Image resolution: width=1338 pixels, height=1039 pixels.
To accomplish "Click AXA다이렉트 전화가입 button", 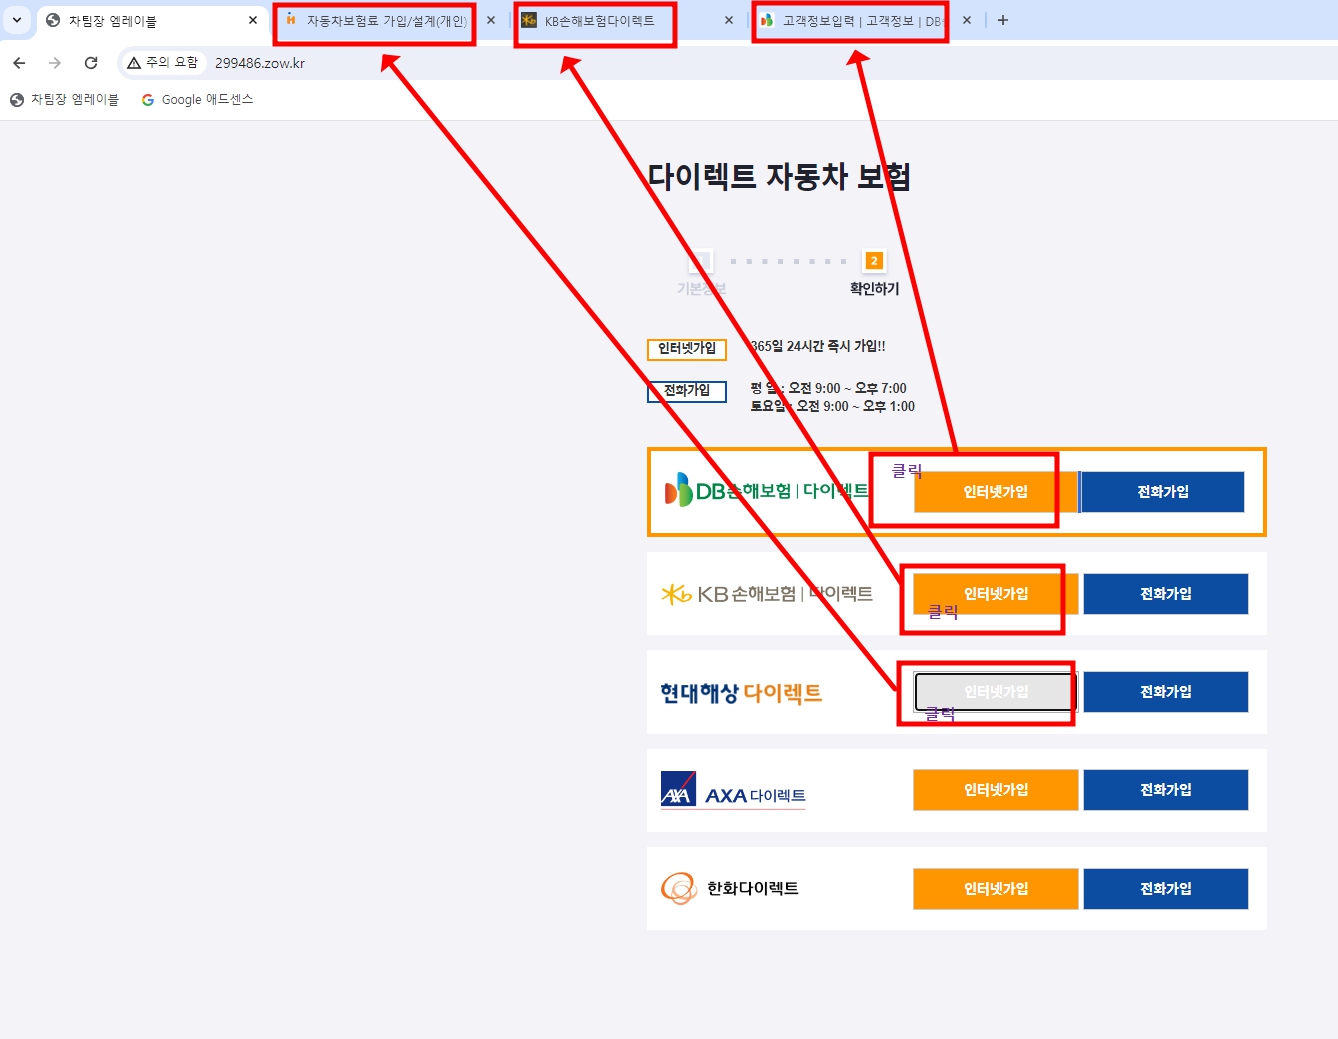I will [x=1166, y=790].
